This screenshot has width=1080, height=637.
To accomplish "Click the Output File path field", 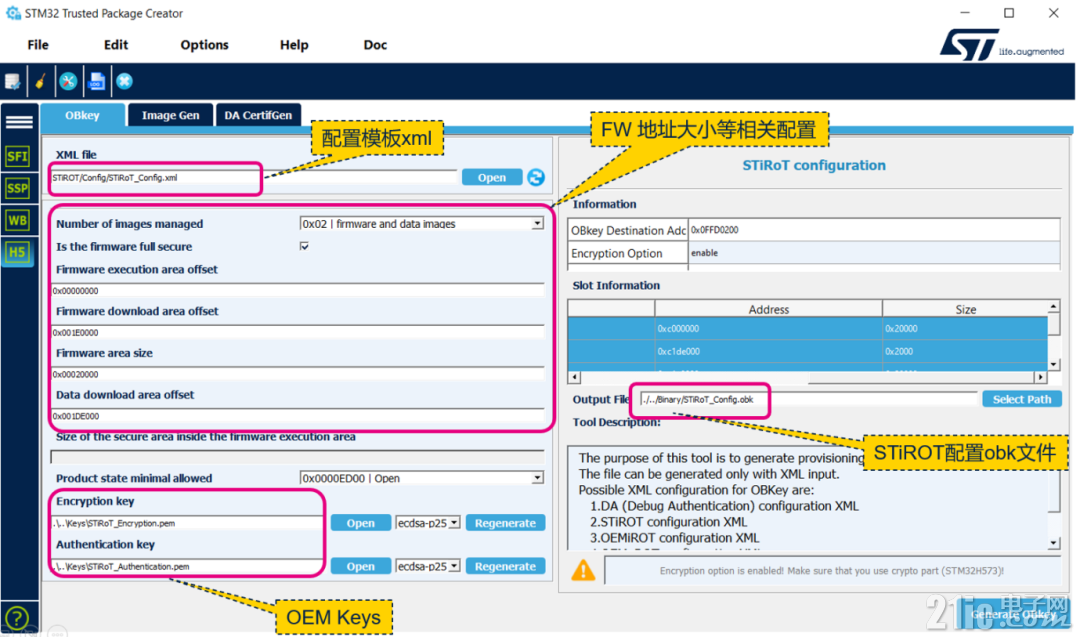I will coord(808,399).
